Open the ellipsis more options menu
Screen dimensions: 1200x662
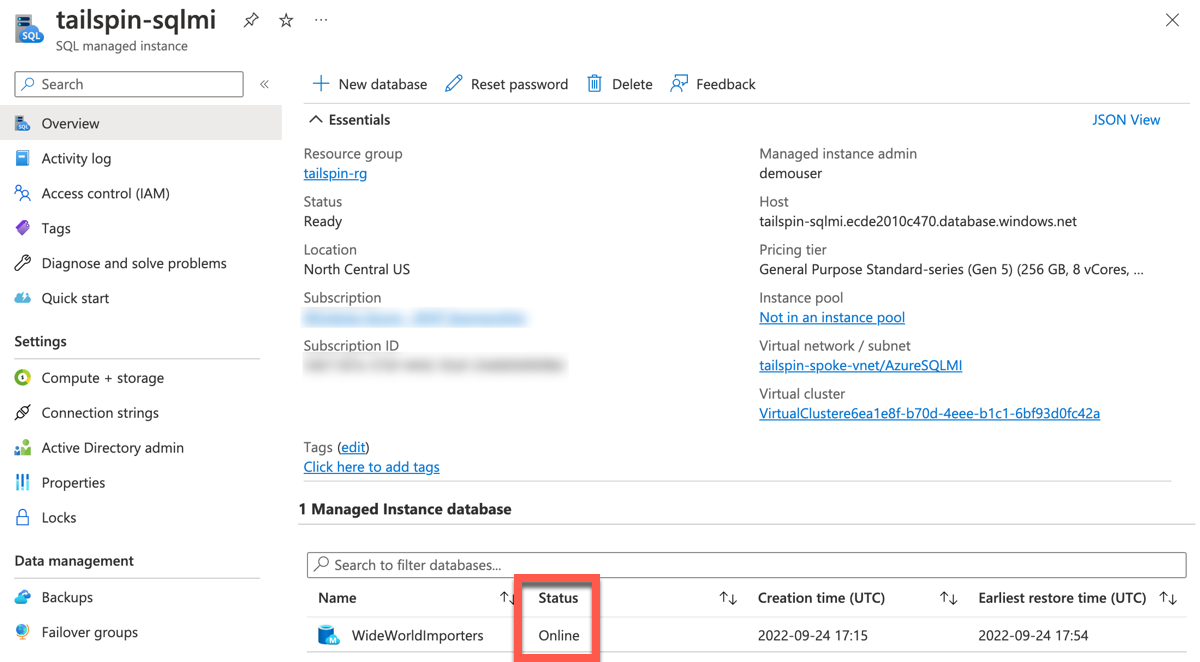[x=321, y=20]
